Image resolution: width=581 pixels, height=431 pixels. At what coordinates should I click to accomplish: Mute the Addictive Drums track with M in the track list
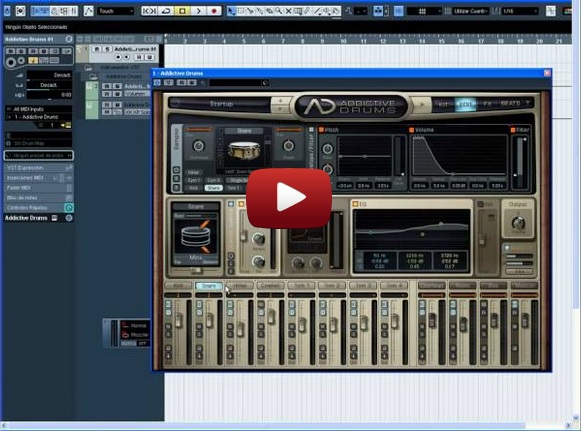tap(97, 49)
